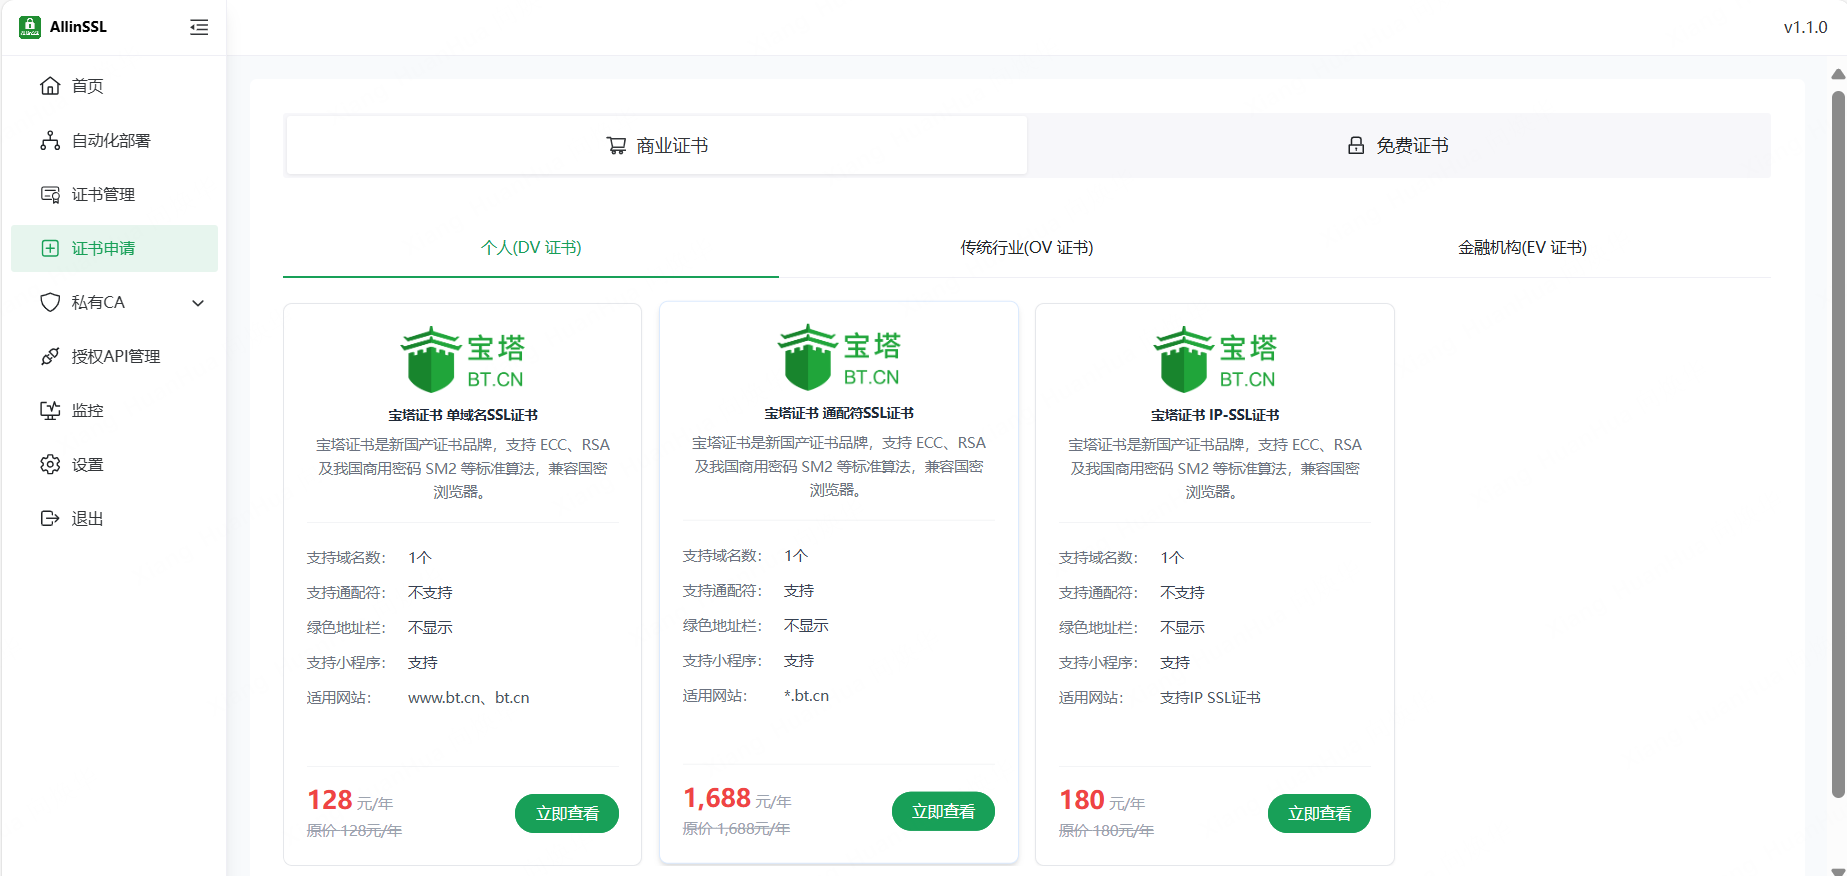Click the BT.CN logo on 通配符SSL证书 card
Viewport: 1847px width, 876px height.
click(839, 357)
